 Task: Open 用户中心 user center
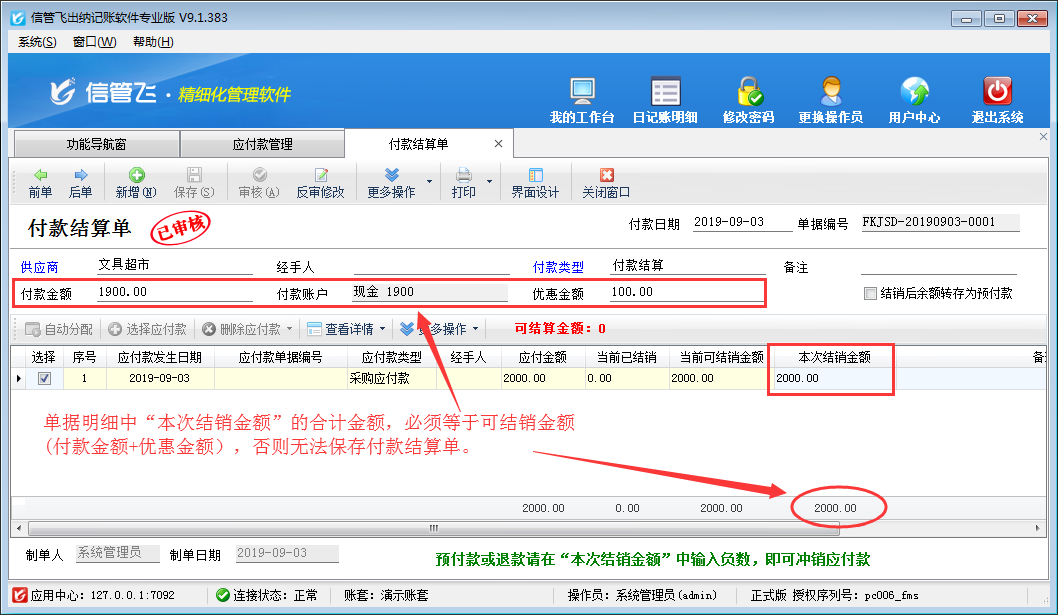pyautogui.click(x=914, y=99)
